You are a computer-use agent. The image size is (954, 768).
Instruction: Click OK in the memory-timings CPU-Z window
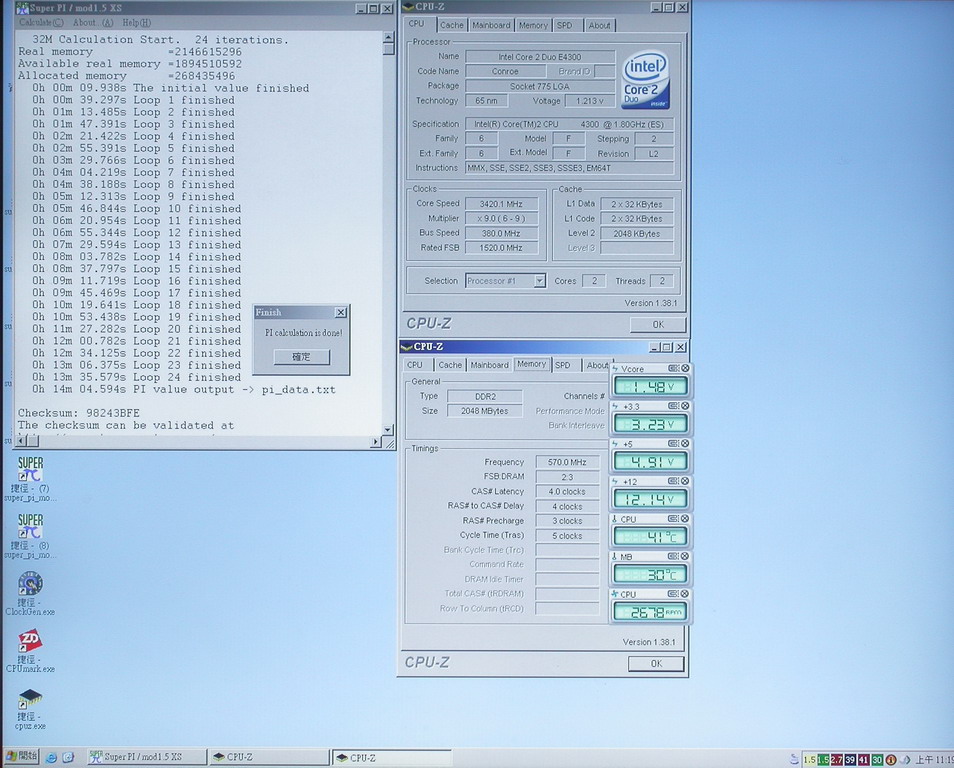click(656, 663)
